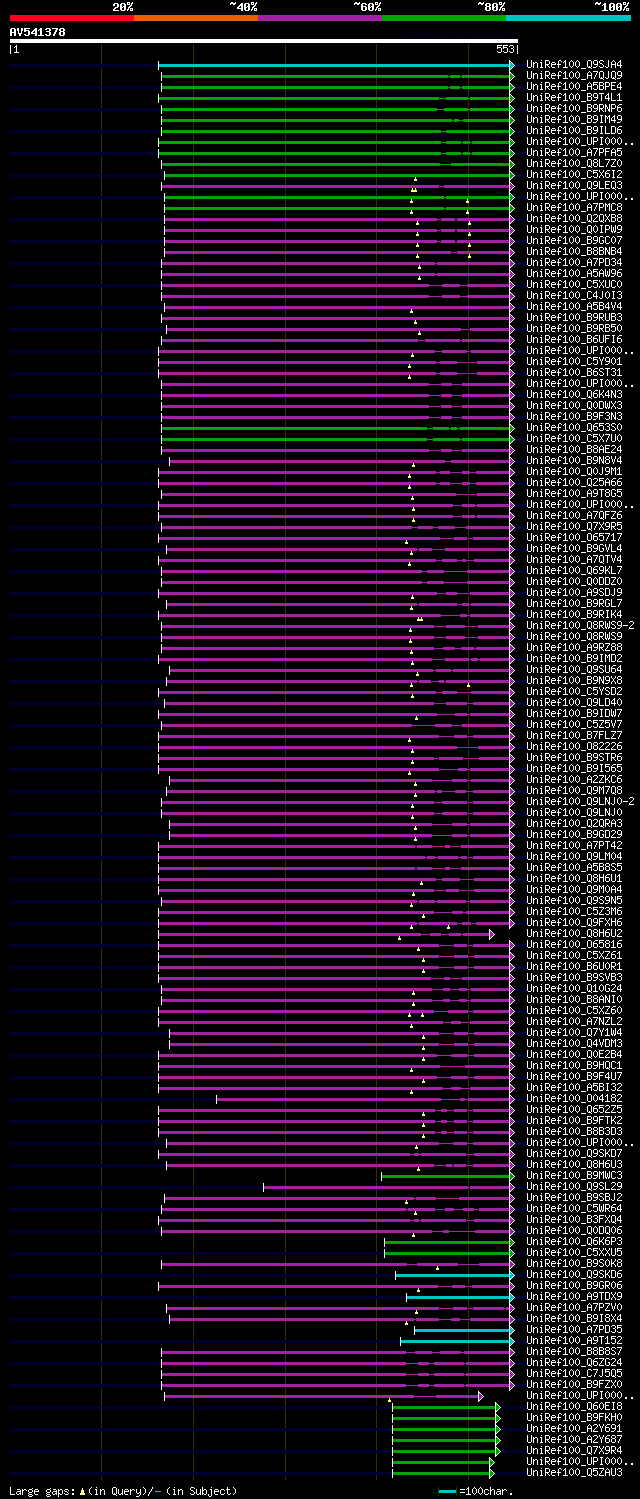Select the UniRef100_B9ILD6 label

coord(574,130)
